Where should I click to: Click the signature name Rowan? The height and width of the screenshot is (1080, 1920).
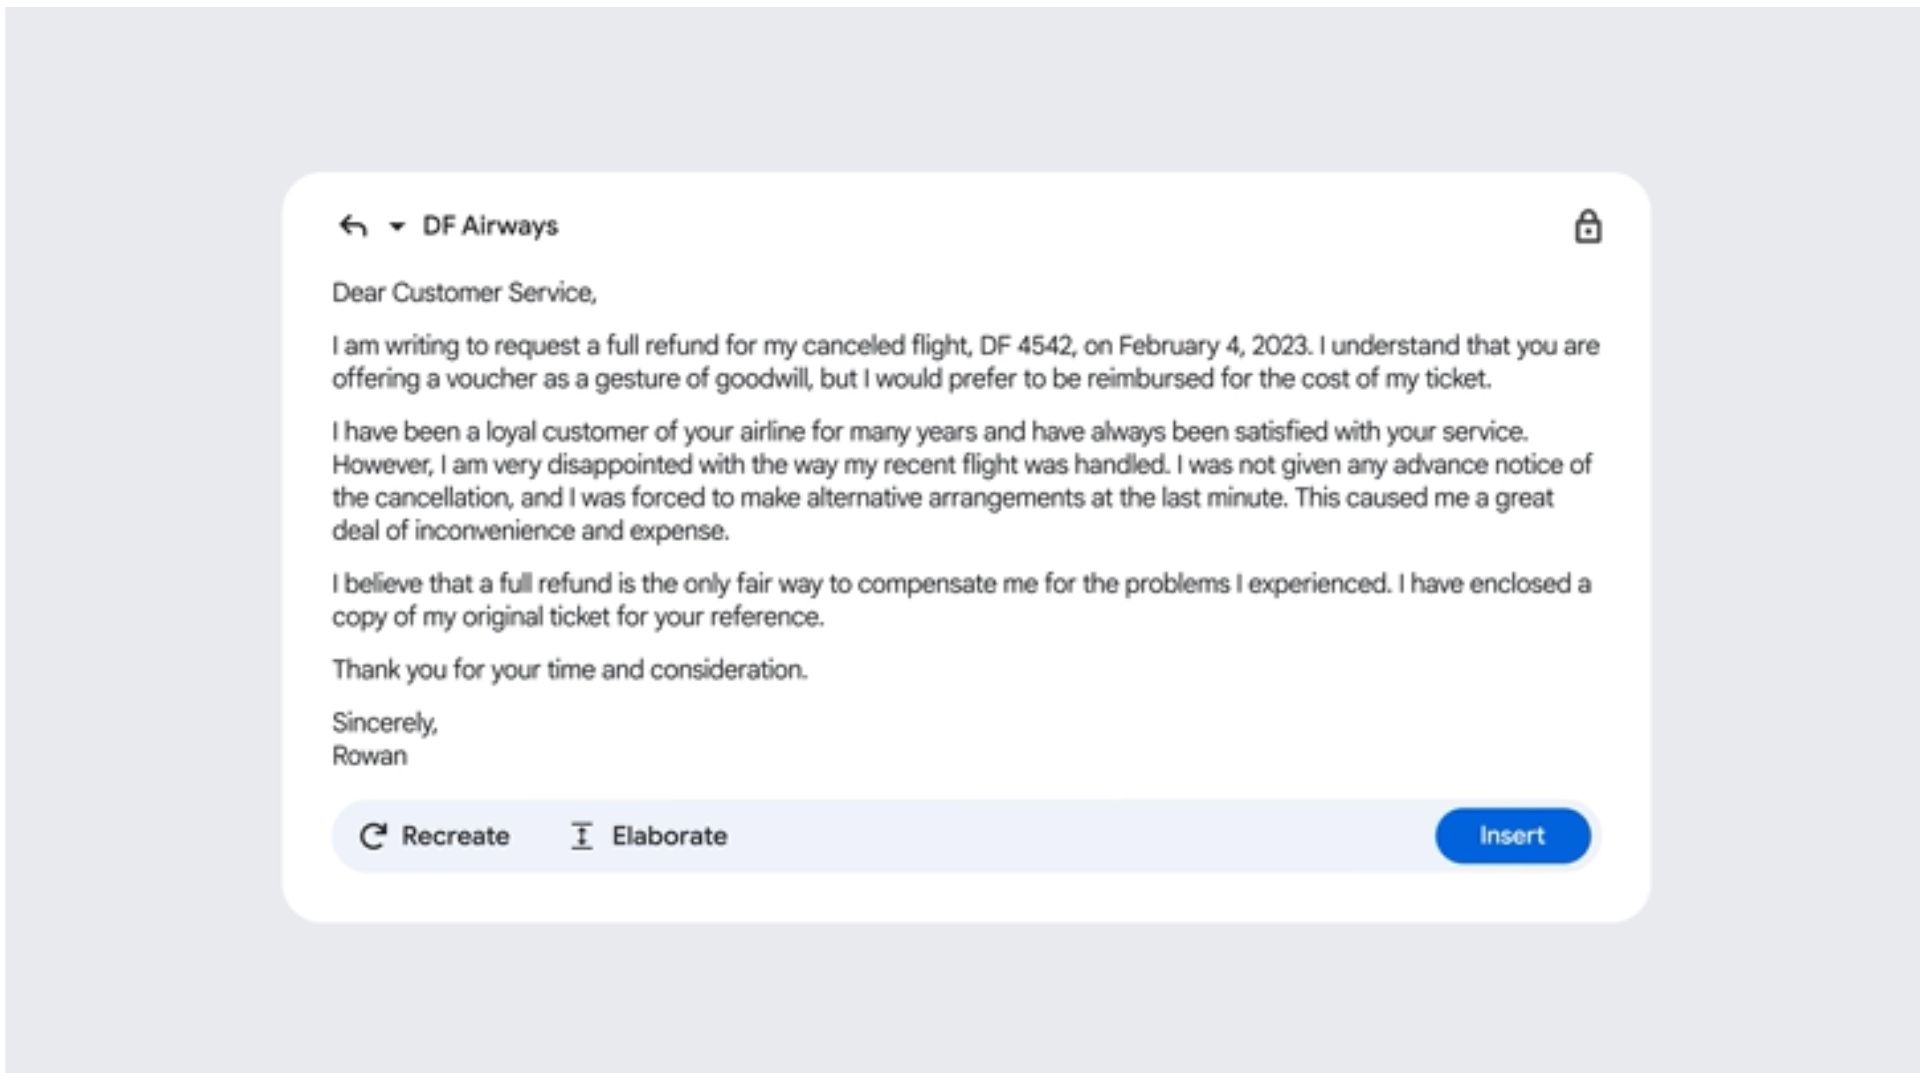point(370,756)
